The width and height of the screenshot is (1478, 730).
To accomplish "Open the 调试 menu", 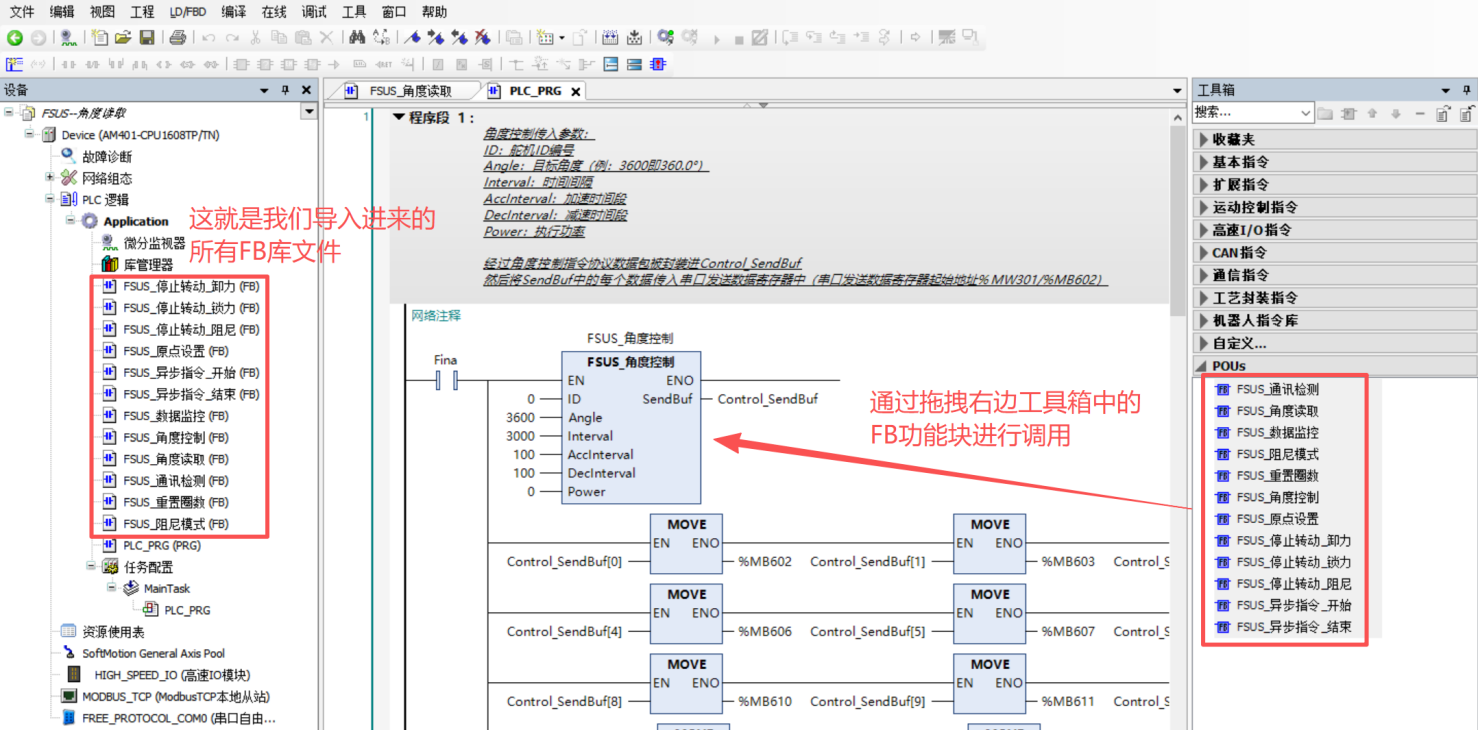I will 313,12.
